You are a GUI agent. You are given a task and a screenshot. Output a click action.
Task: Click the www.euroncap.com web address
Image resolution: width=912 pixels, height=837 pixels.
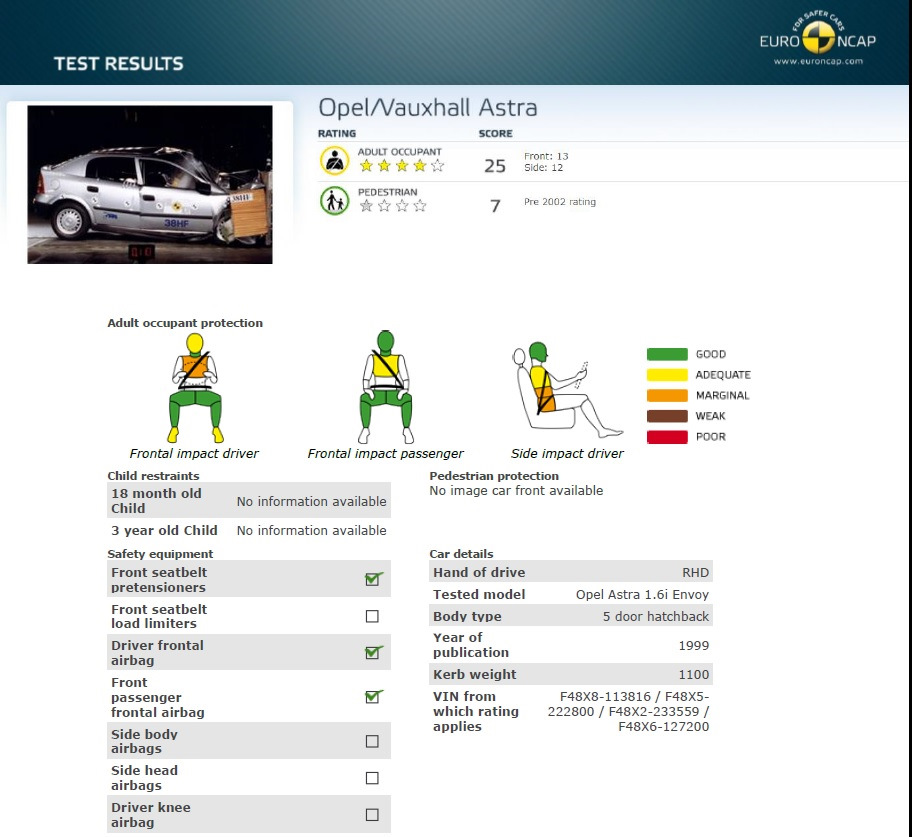point(818,61)
